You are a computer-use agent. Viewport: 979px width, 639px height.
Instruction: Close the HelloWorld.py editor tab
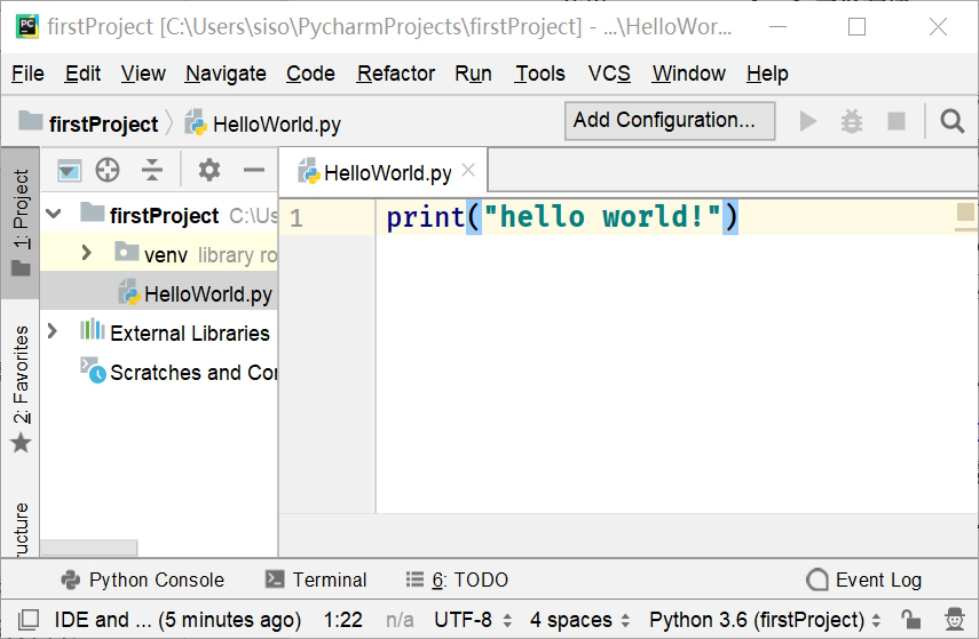click(468, 170)
